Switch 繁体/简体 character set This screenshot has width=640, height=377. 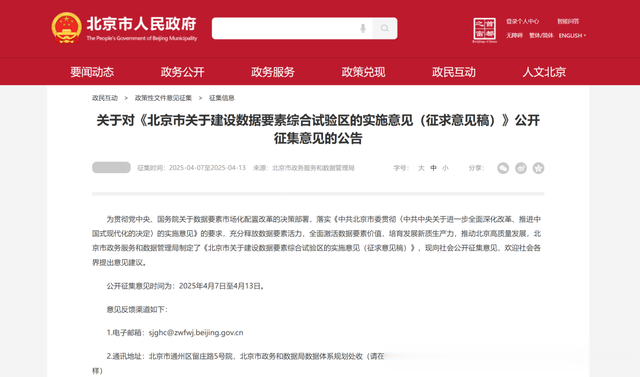click(x=541, y=35)
